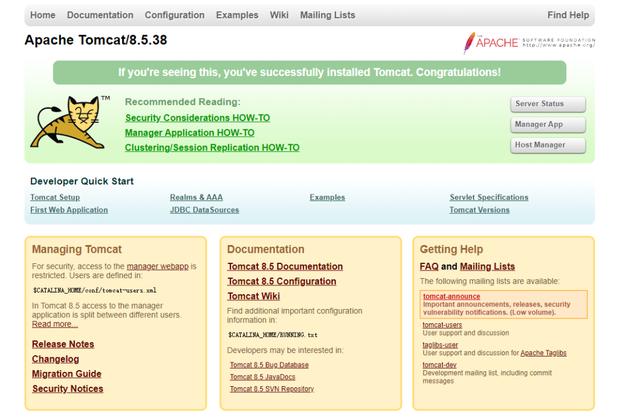The height and width of the screenshot is (417, 640).
Task: Open the Migration Guide link
Action: pos(67,374)
